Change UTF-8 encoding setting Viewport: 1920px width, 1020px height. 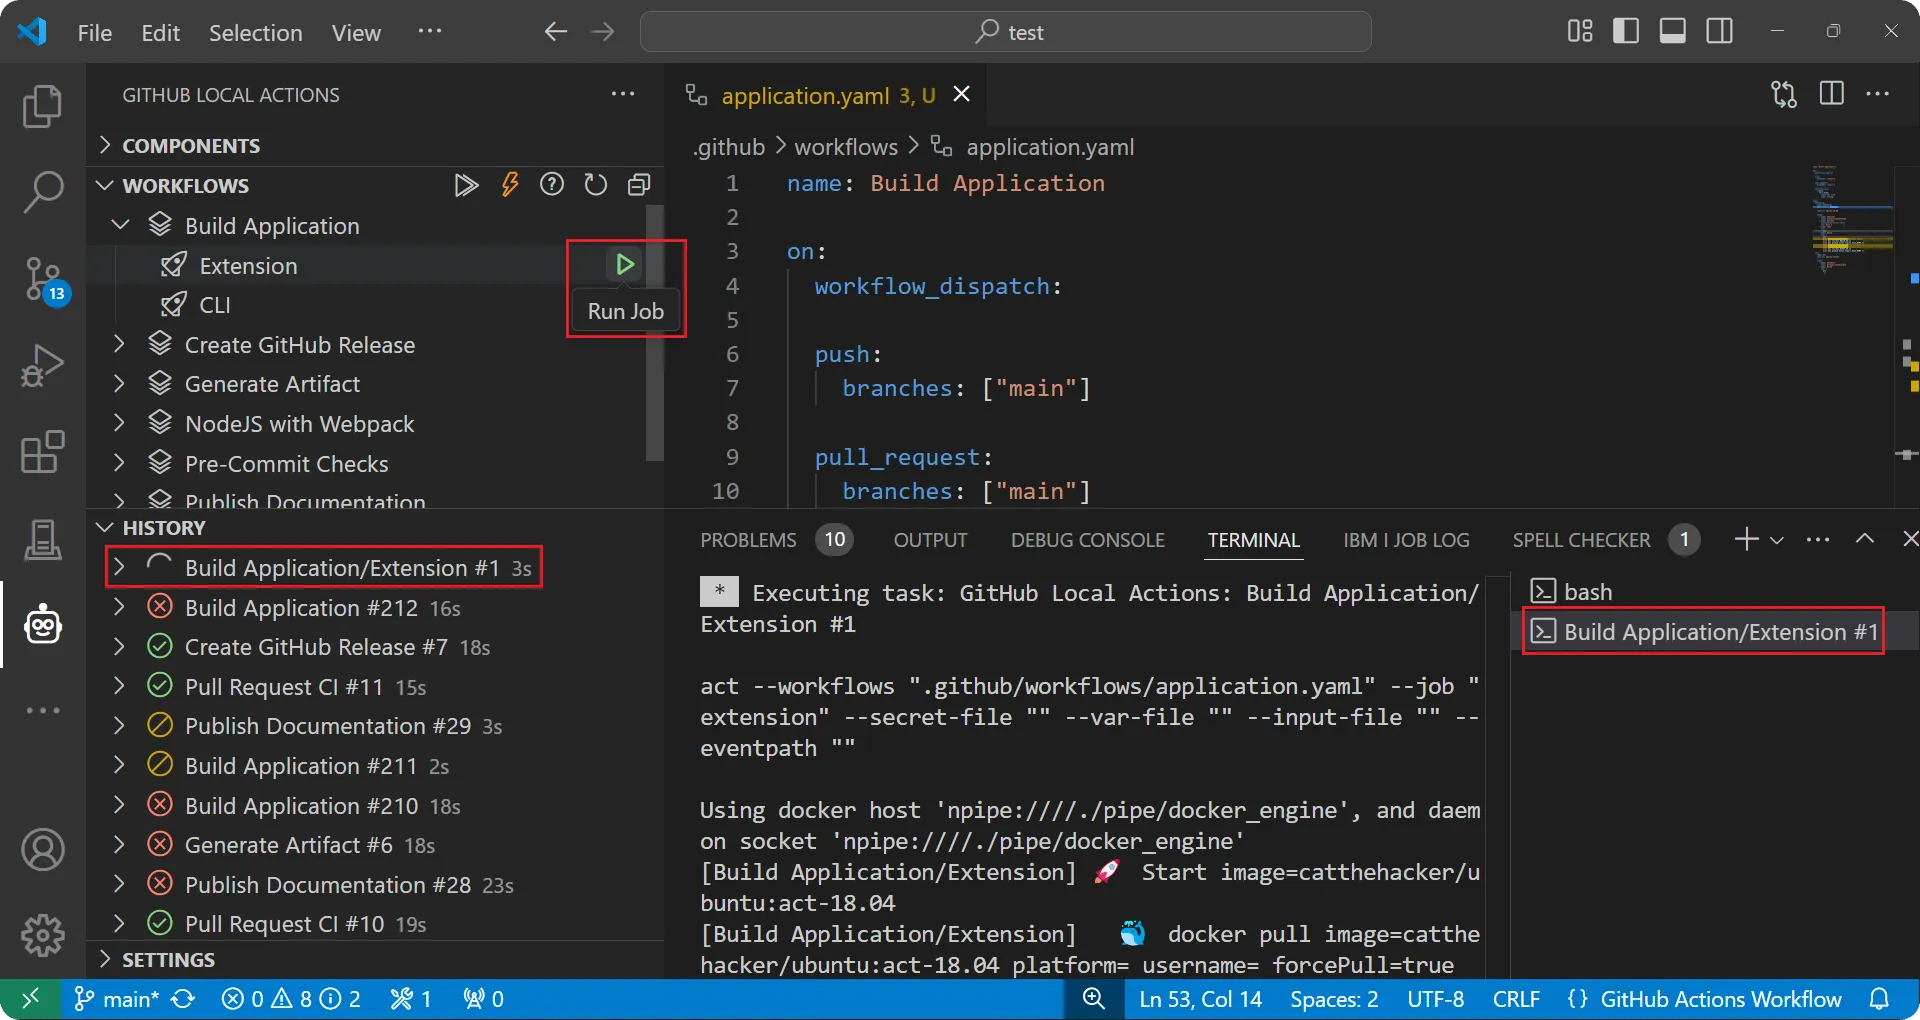[x=1435, y=999]
